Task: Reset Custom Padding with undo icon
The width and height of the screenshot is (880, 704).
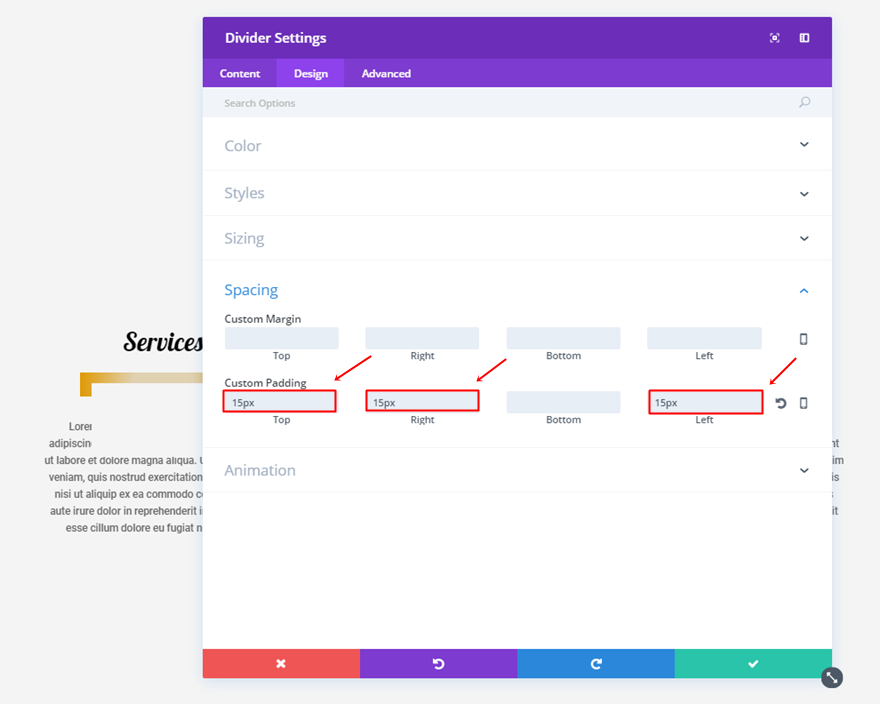Action: tap(781, 403)
